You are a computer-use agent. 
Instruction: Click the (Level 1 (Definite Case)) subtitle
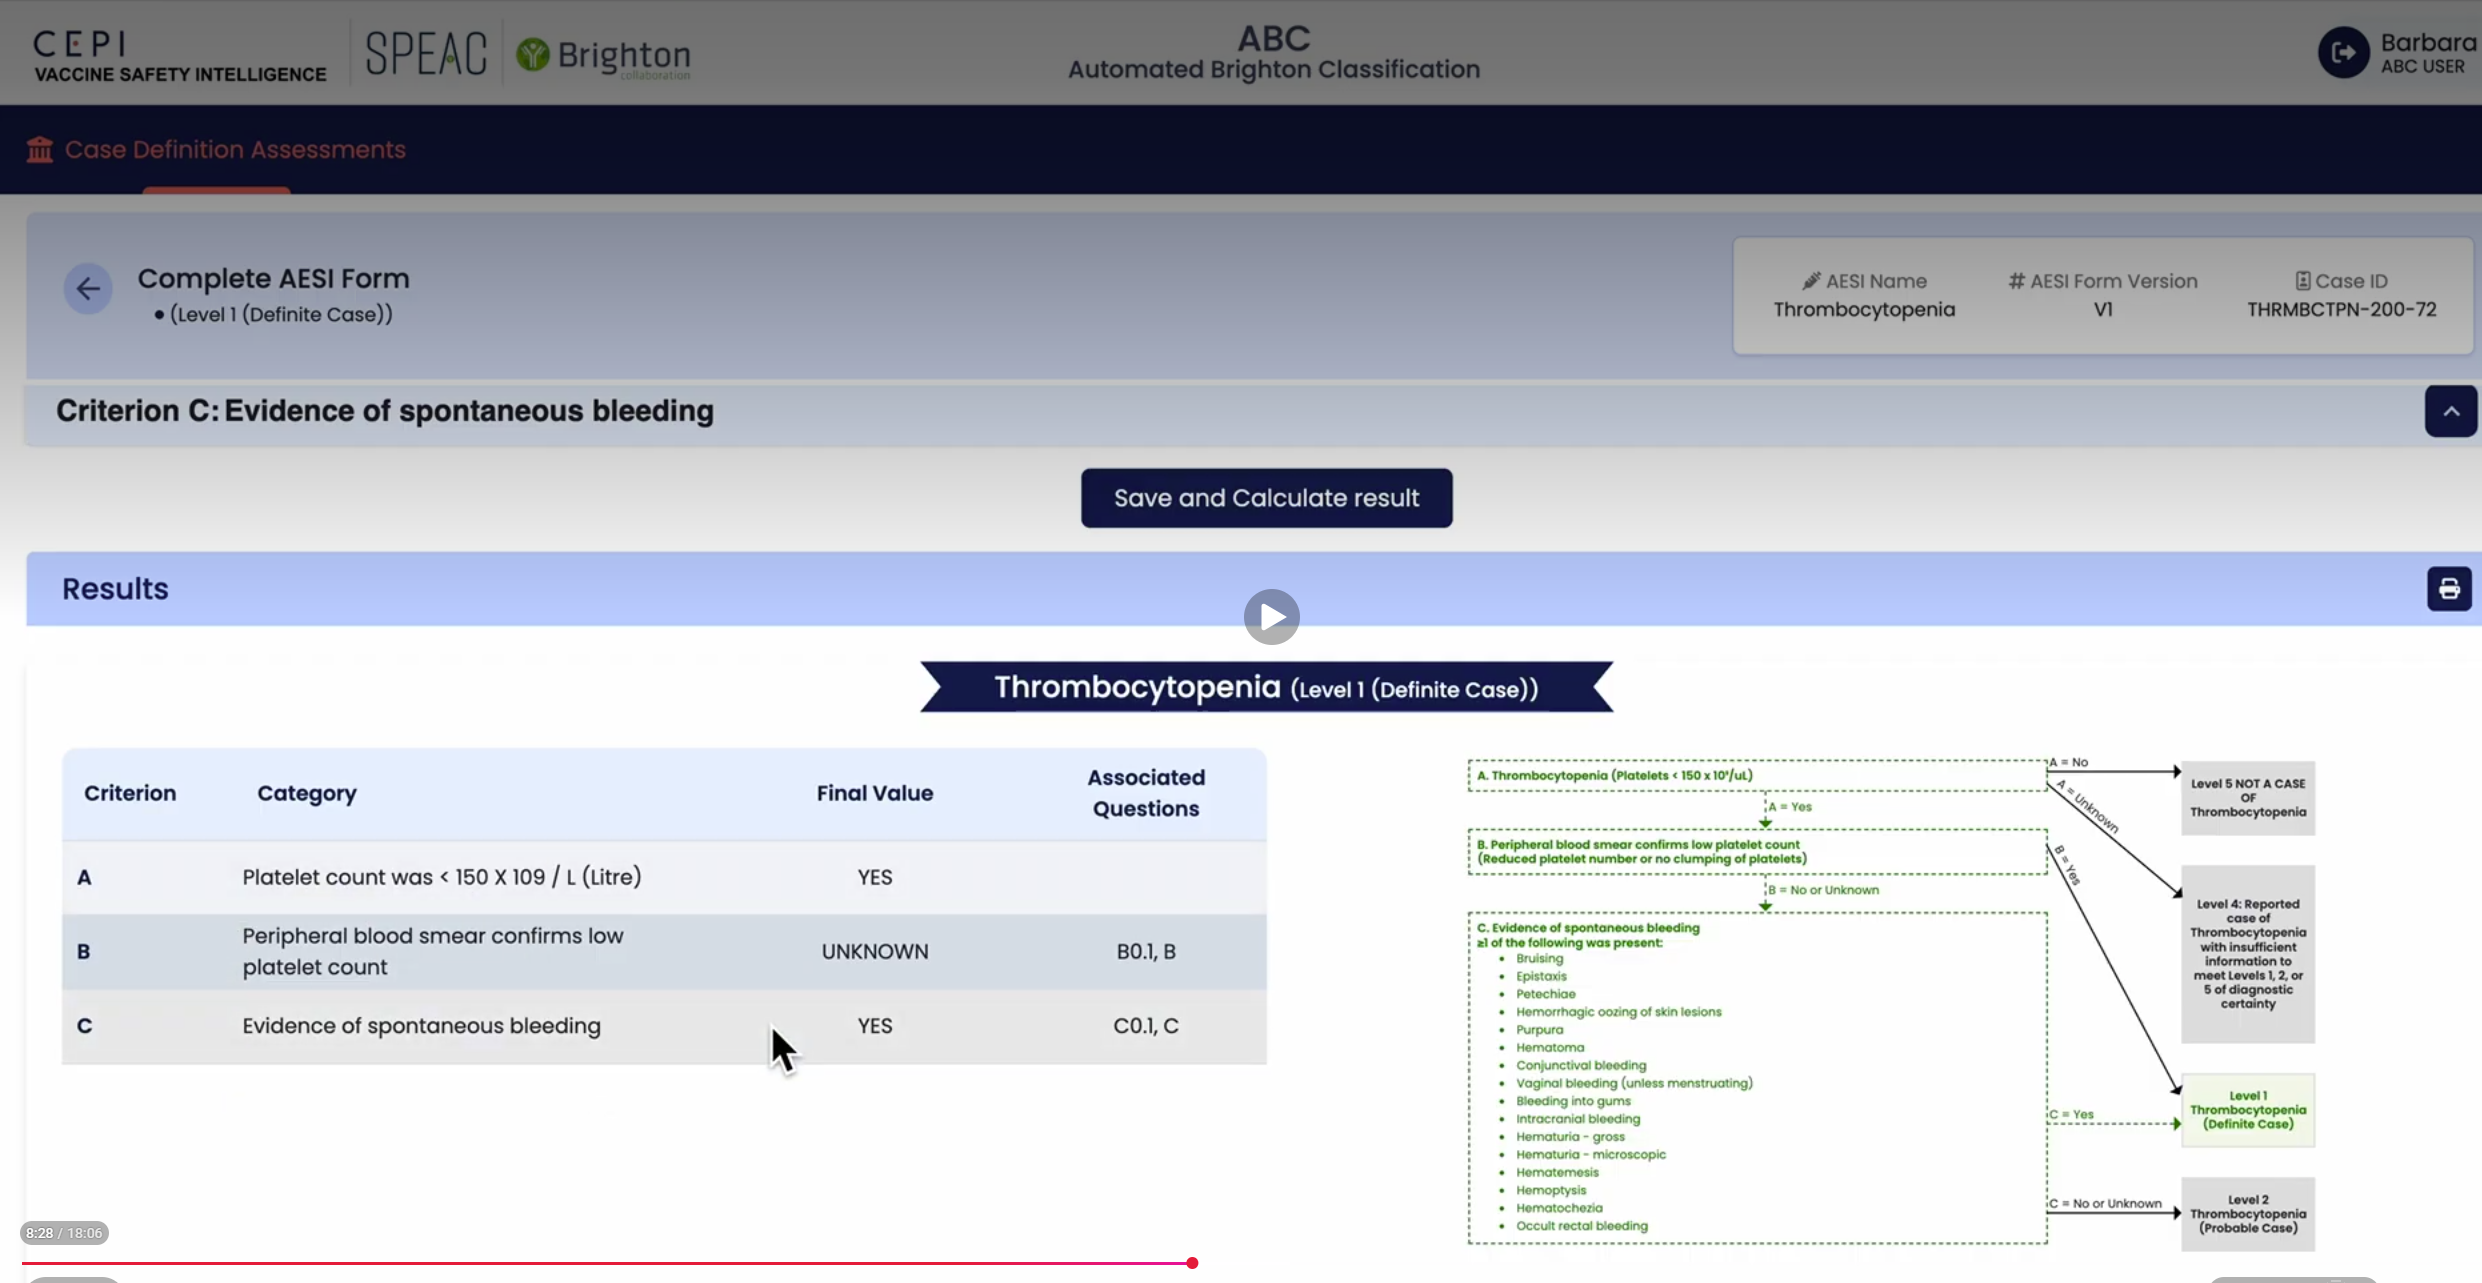[x=281, y=314]
